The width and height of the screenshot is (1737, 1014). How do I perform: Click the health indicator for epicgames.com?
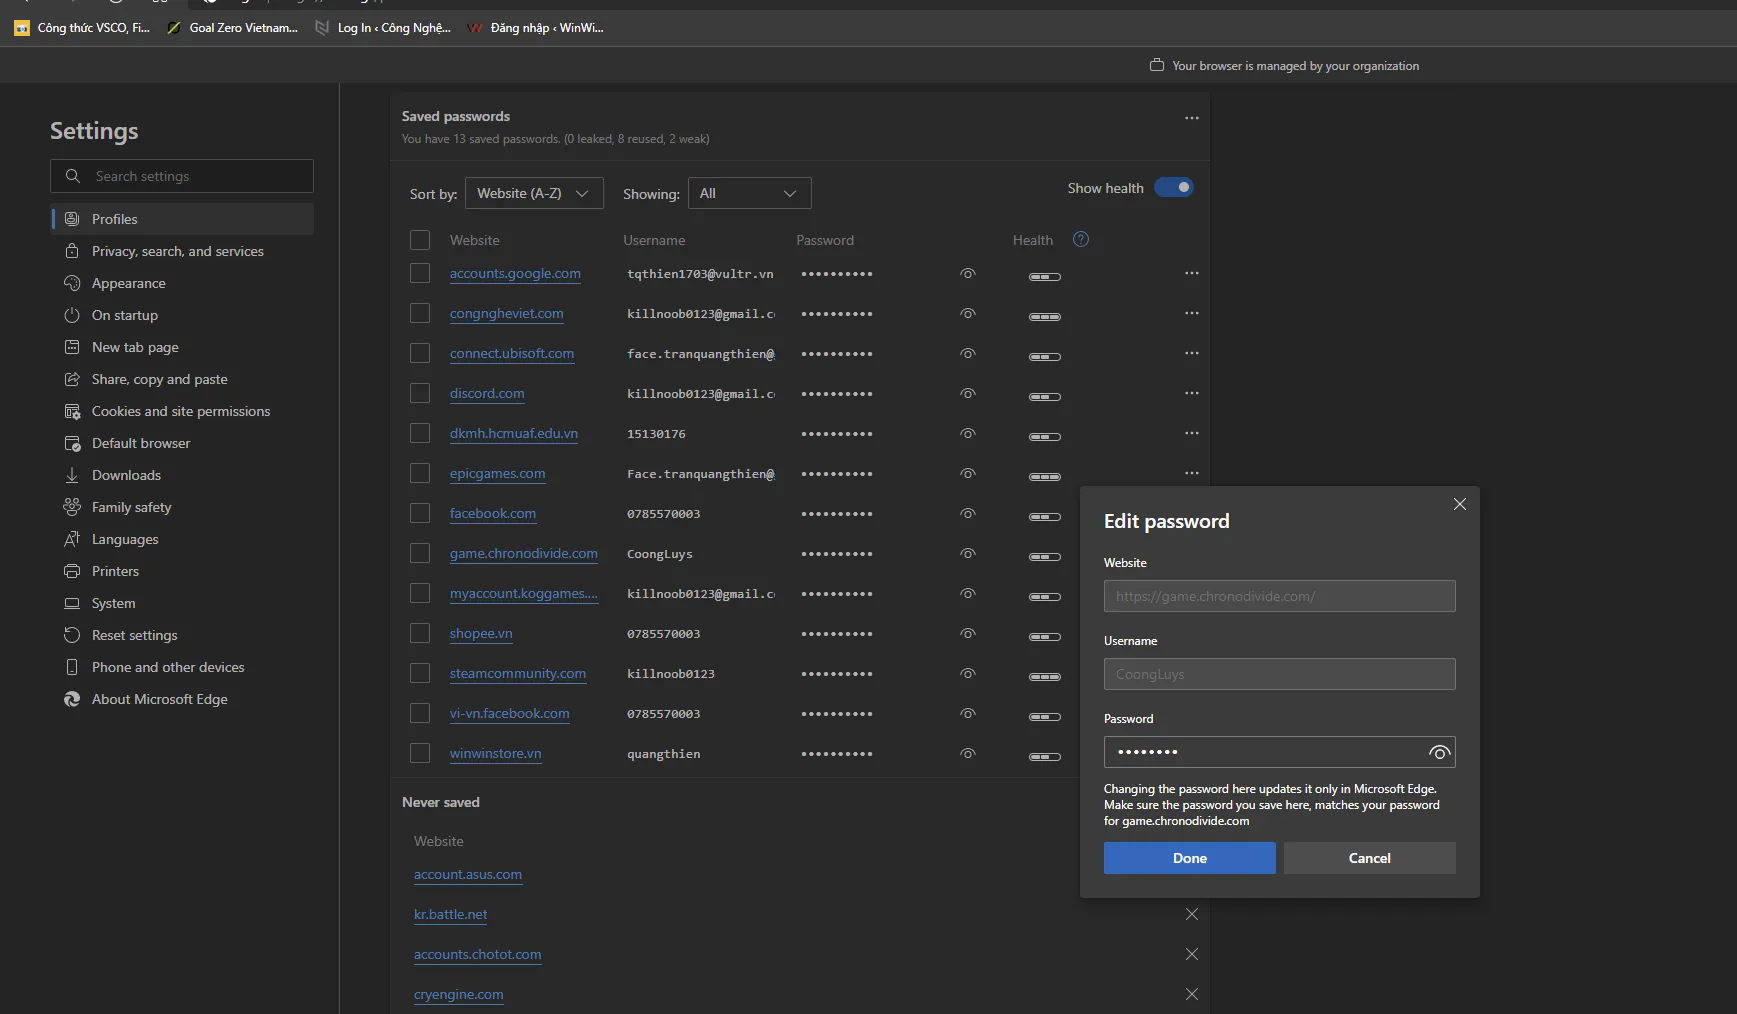tap(1045, 477)
